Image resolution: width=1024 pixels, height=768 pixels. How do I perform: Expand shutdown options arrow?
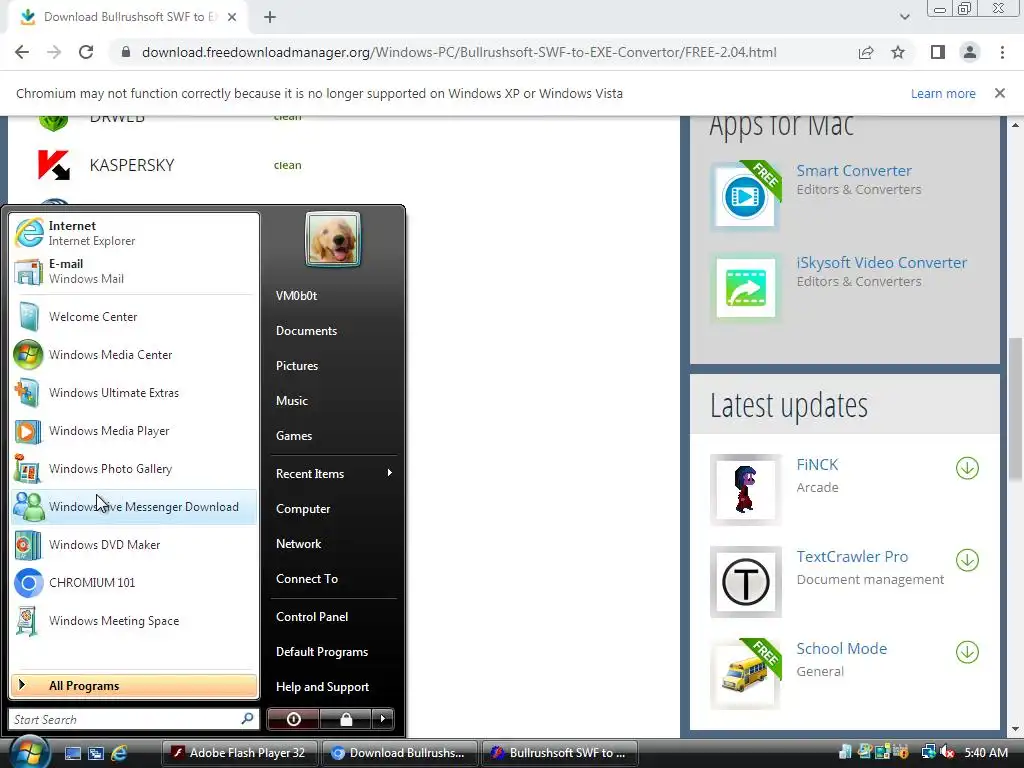pyautogui.click(x=383, y=719)
